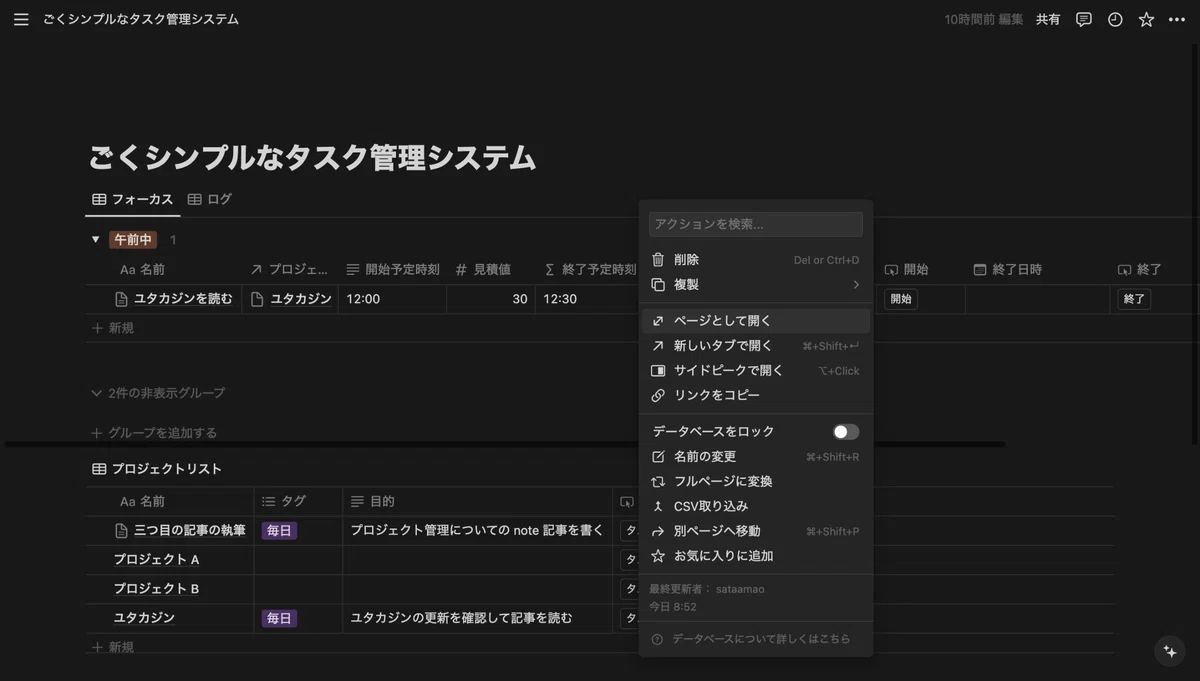Add a new row under ユタカジンを読む
The width and height of the screenshot is (1200, 681).
(x=113, y=328)
